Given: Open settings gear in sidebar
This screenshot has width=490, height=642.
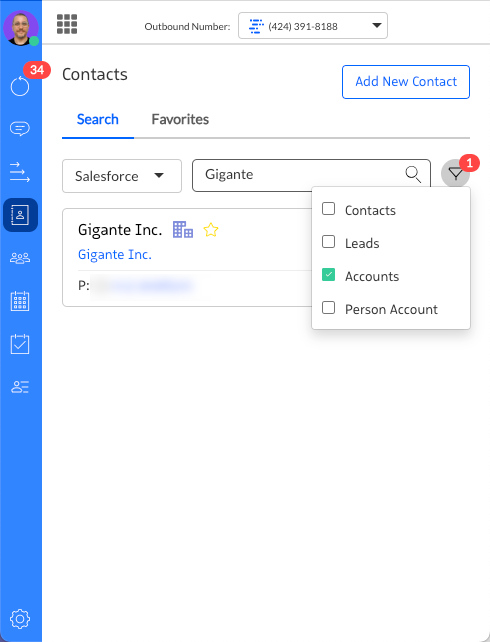Looking at the screenshot, I should click(x=20, y=619).
